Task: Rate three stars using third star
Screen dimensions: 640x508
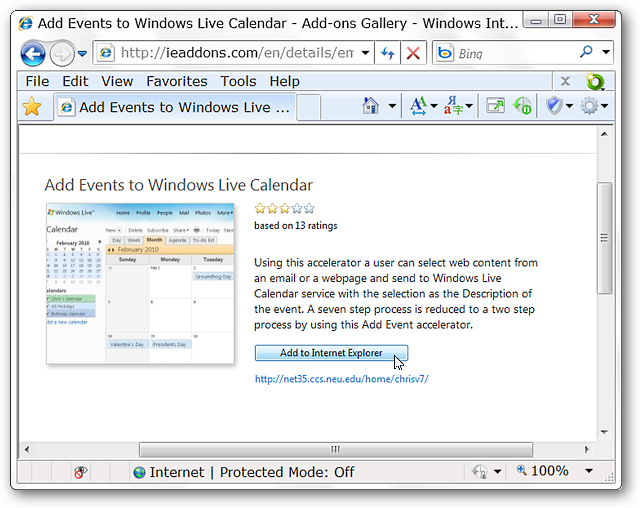Action: pyautogui.click(x=284, y=209)
